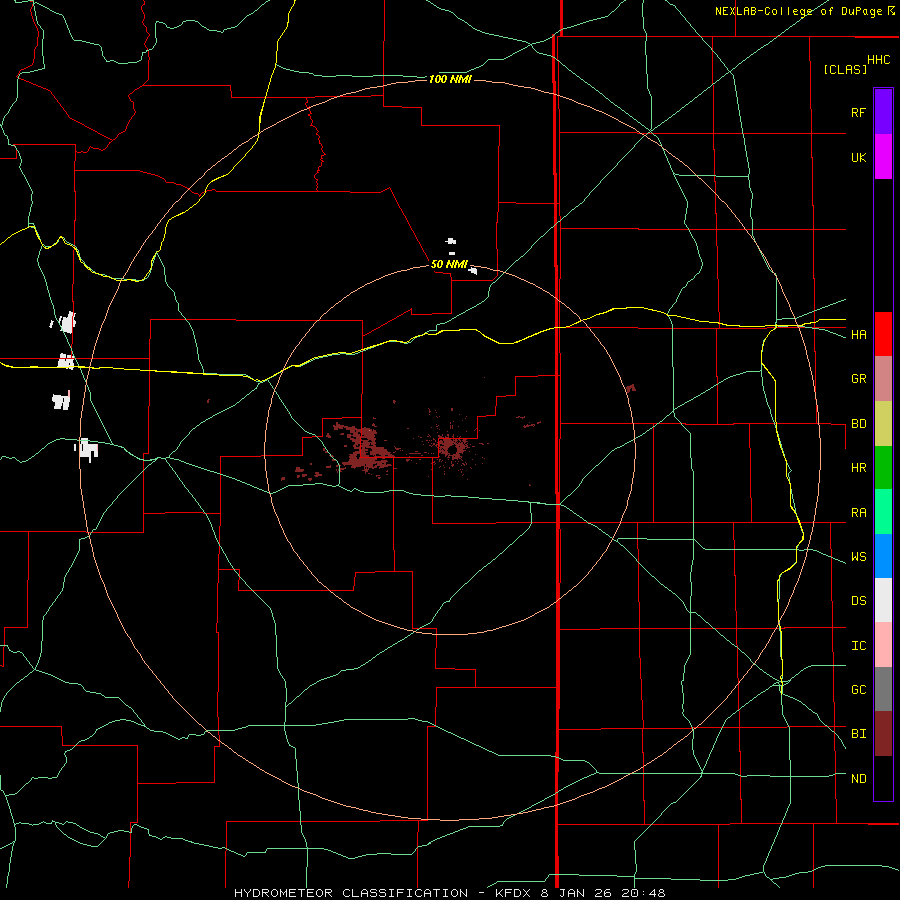900x900 pixels.
Task: Click the HR legend label
Action: [858, 468]
